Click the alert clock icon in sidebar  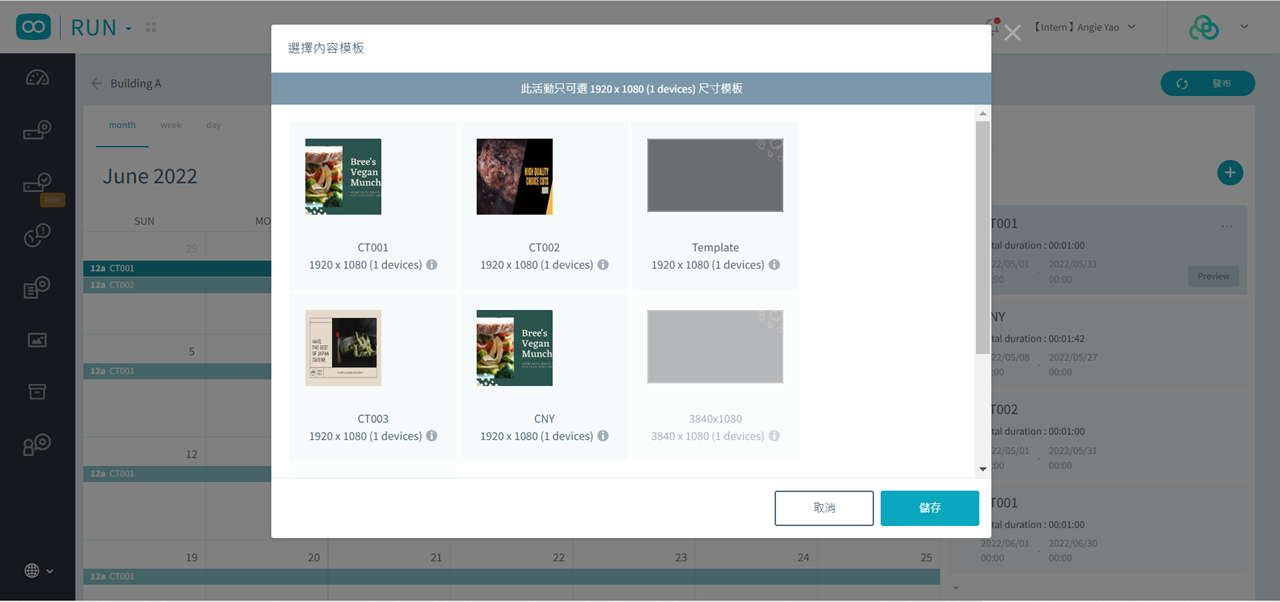(x=37, y=236)
